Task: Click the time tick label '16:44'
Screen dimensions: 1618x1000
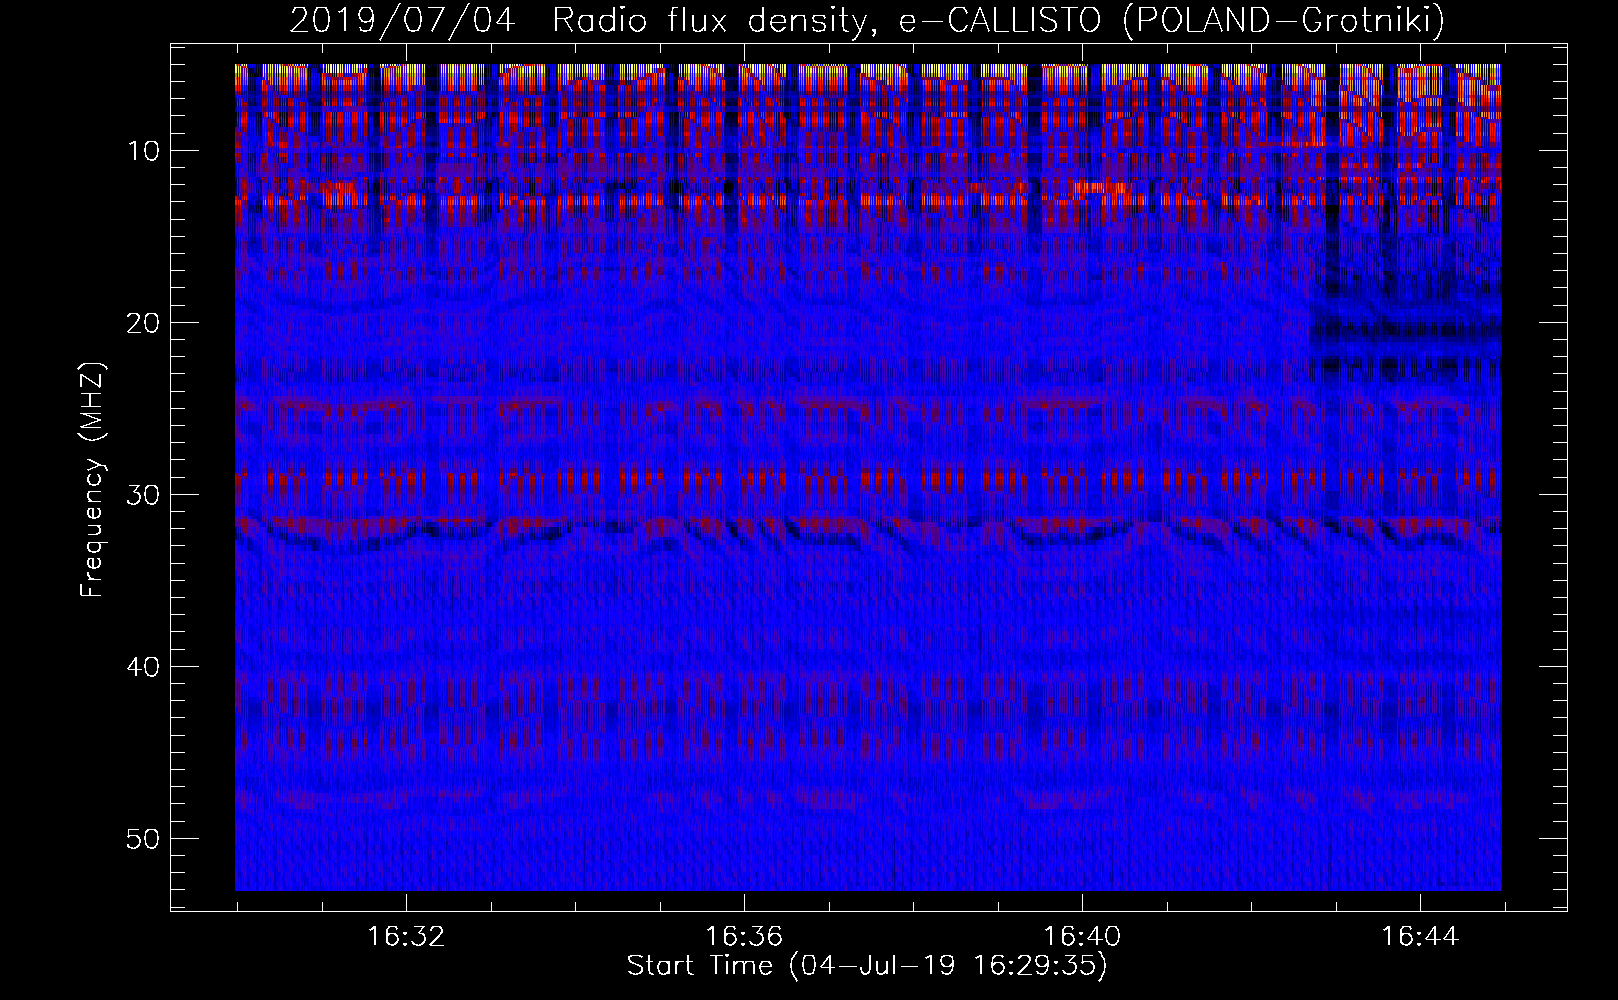Action: [x=1420, y=937]
